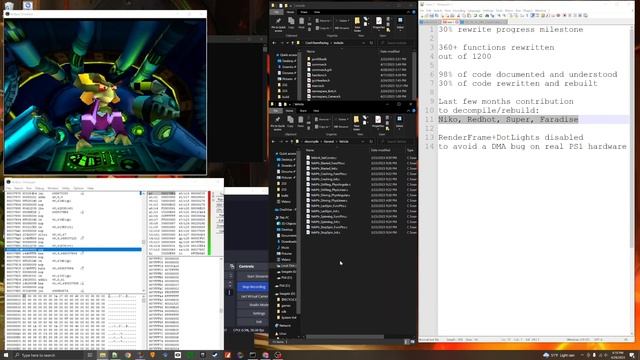Toggle the indent guide icon in Notepad++
640x360 pixels.
click(x=532, y=16)
